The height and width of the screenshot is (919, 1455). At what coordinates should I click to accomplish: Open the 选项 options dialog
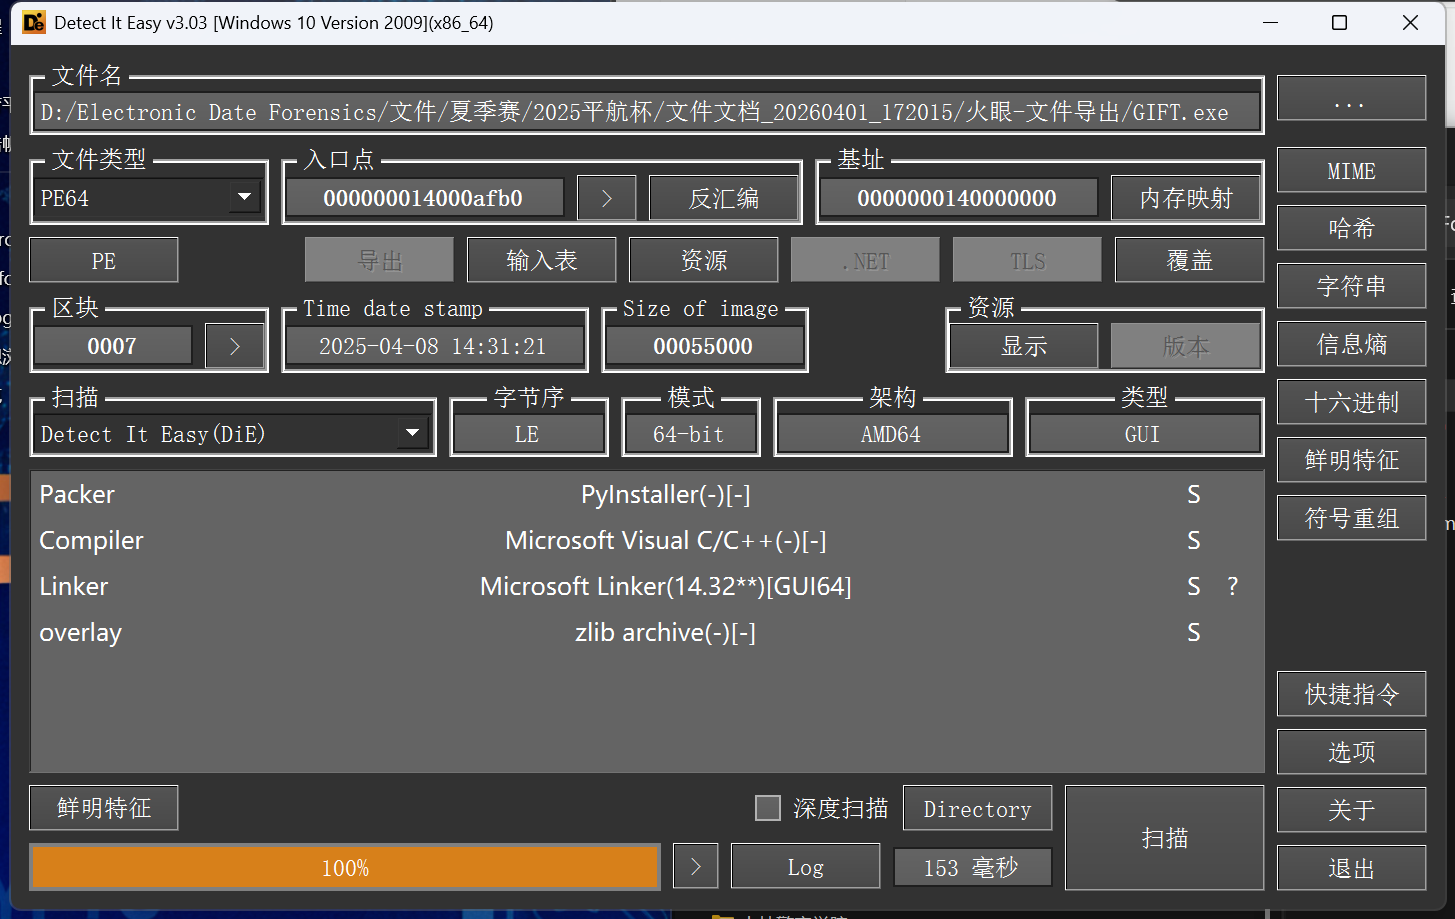1351,752
